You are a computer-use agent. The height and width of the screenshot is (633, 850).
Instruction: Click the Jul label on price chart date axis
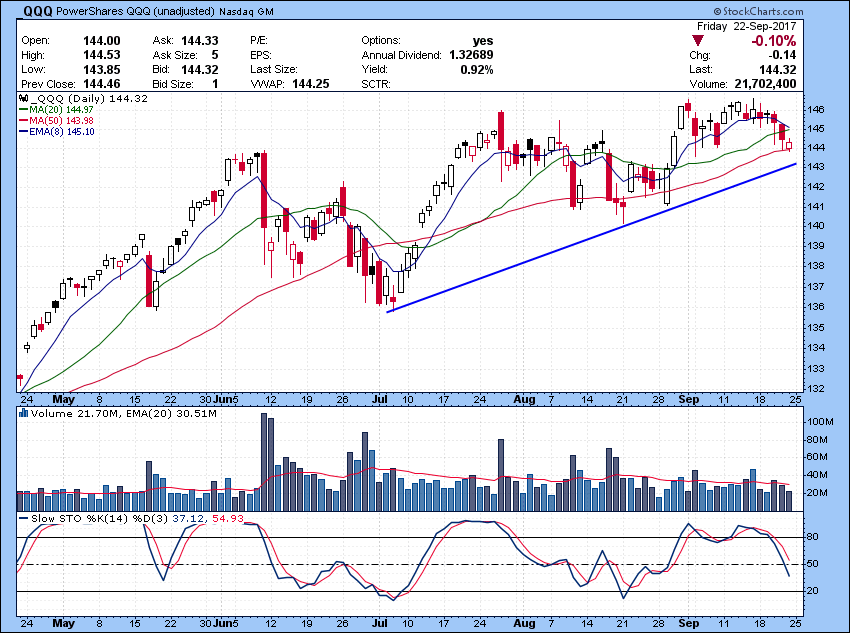pos(379,399)
